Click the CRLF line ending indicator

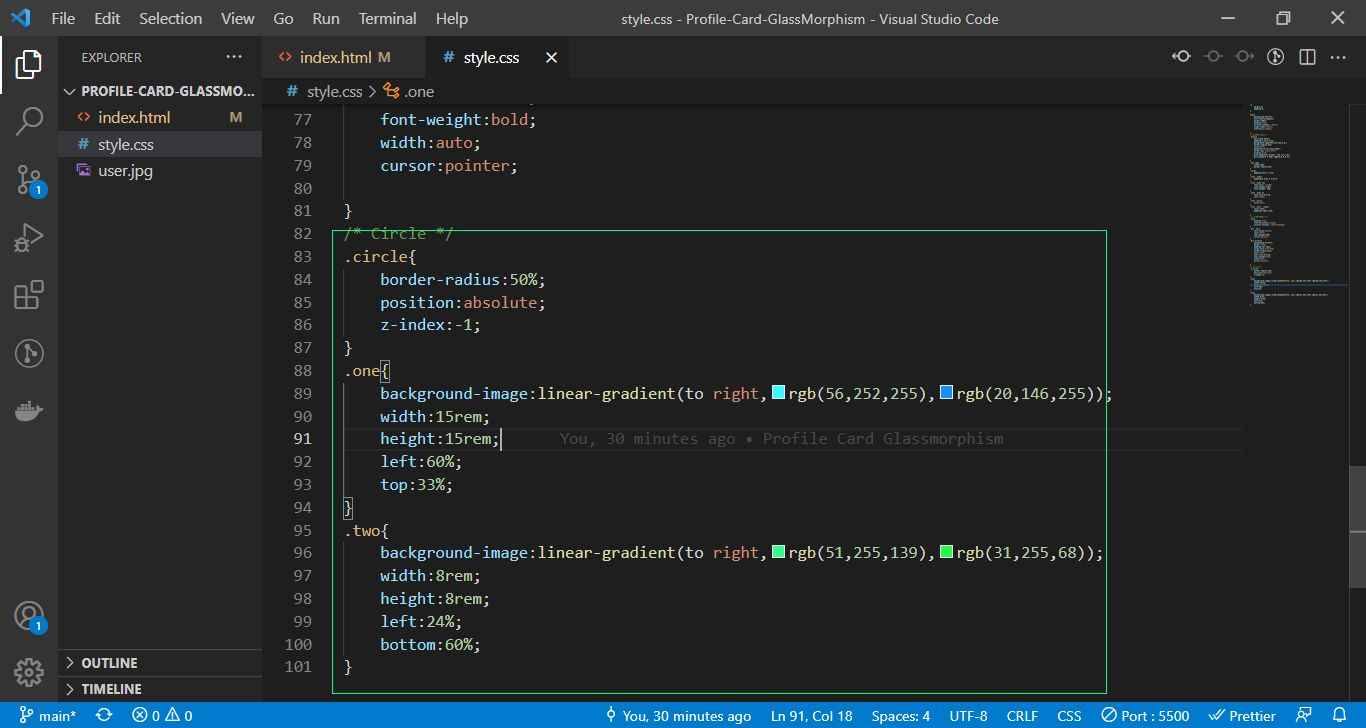(1022, 715)
